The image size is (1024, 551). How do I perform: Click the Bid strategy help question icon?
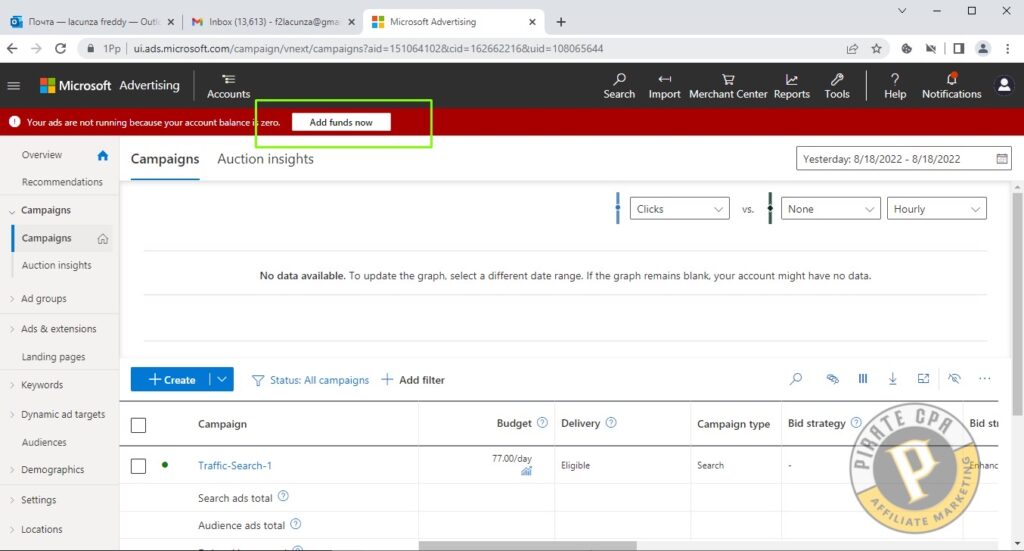856,422
